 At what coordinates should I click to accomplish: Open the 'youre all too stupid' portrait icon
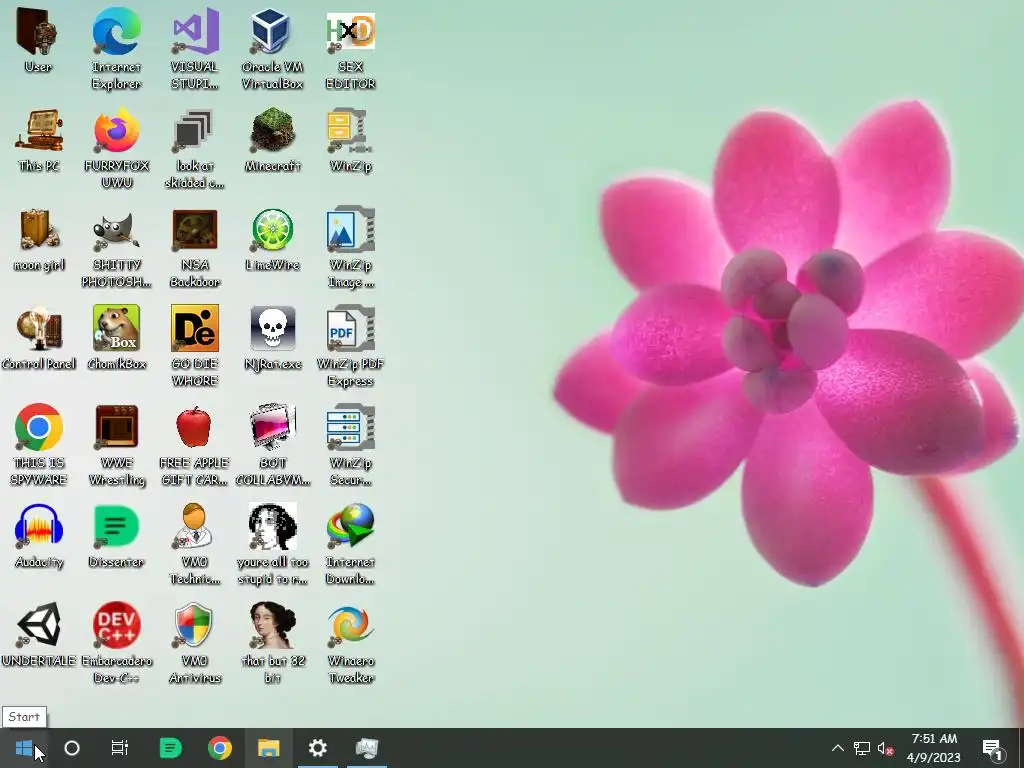pyautogui.click(x=272, y=526)
